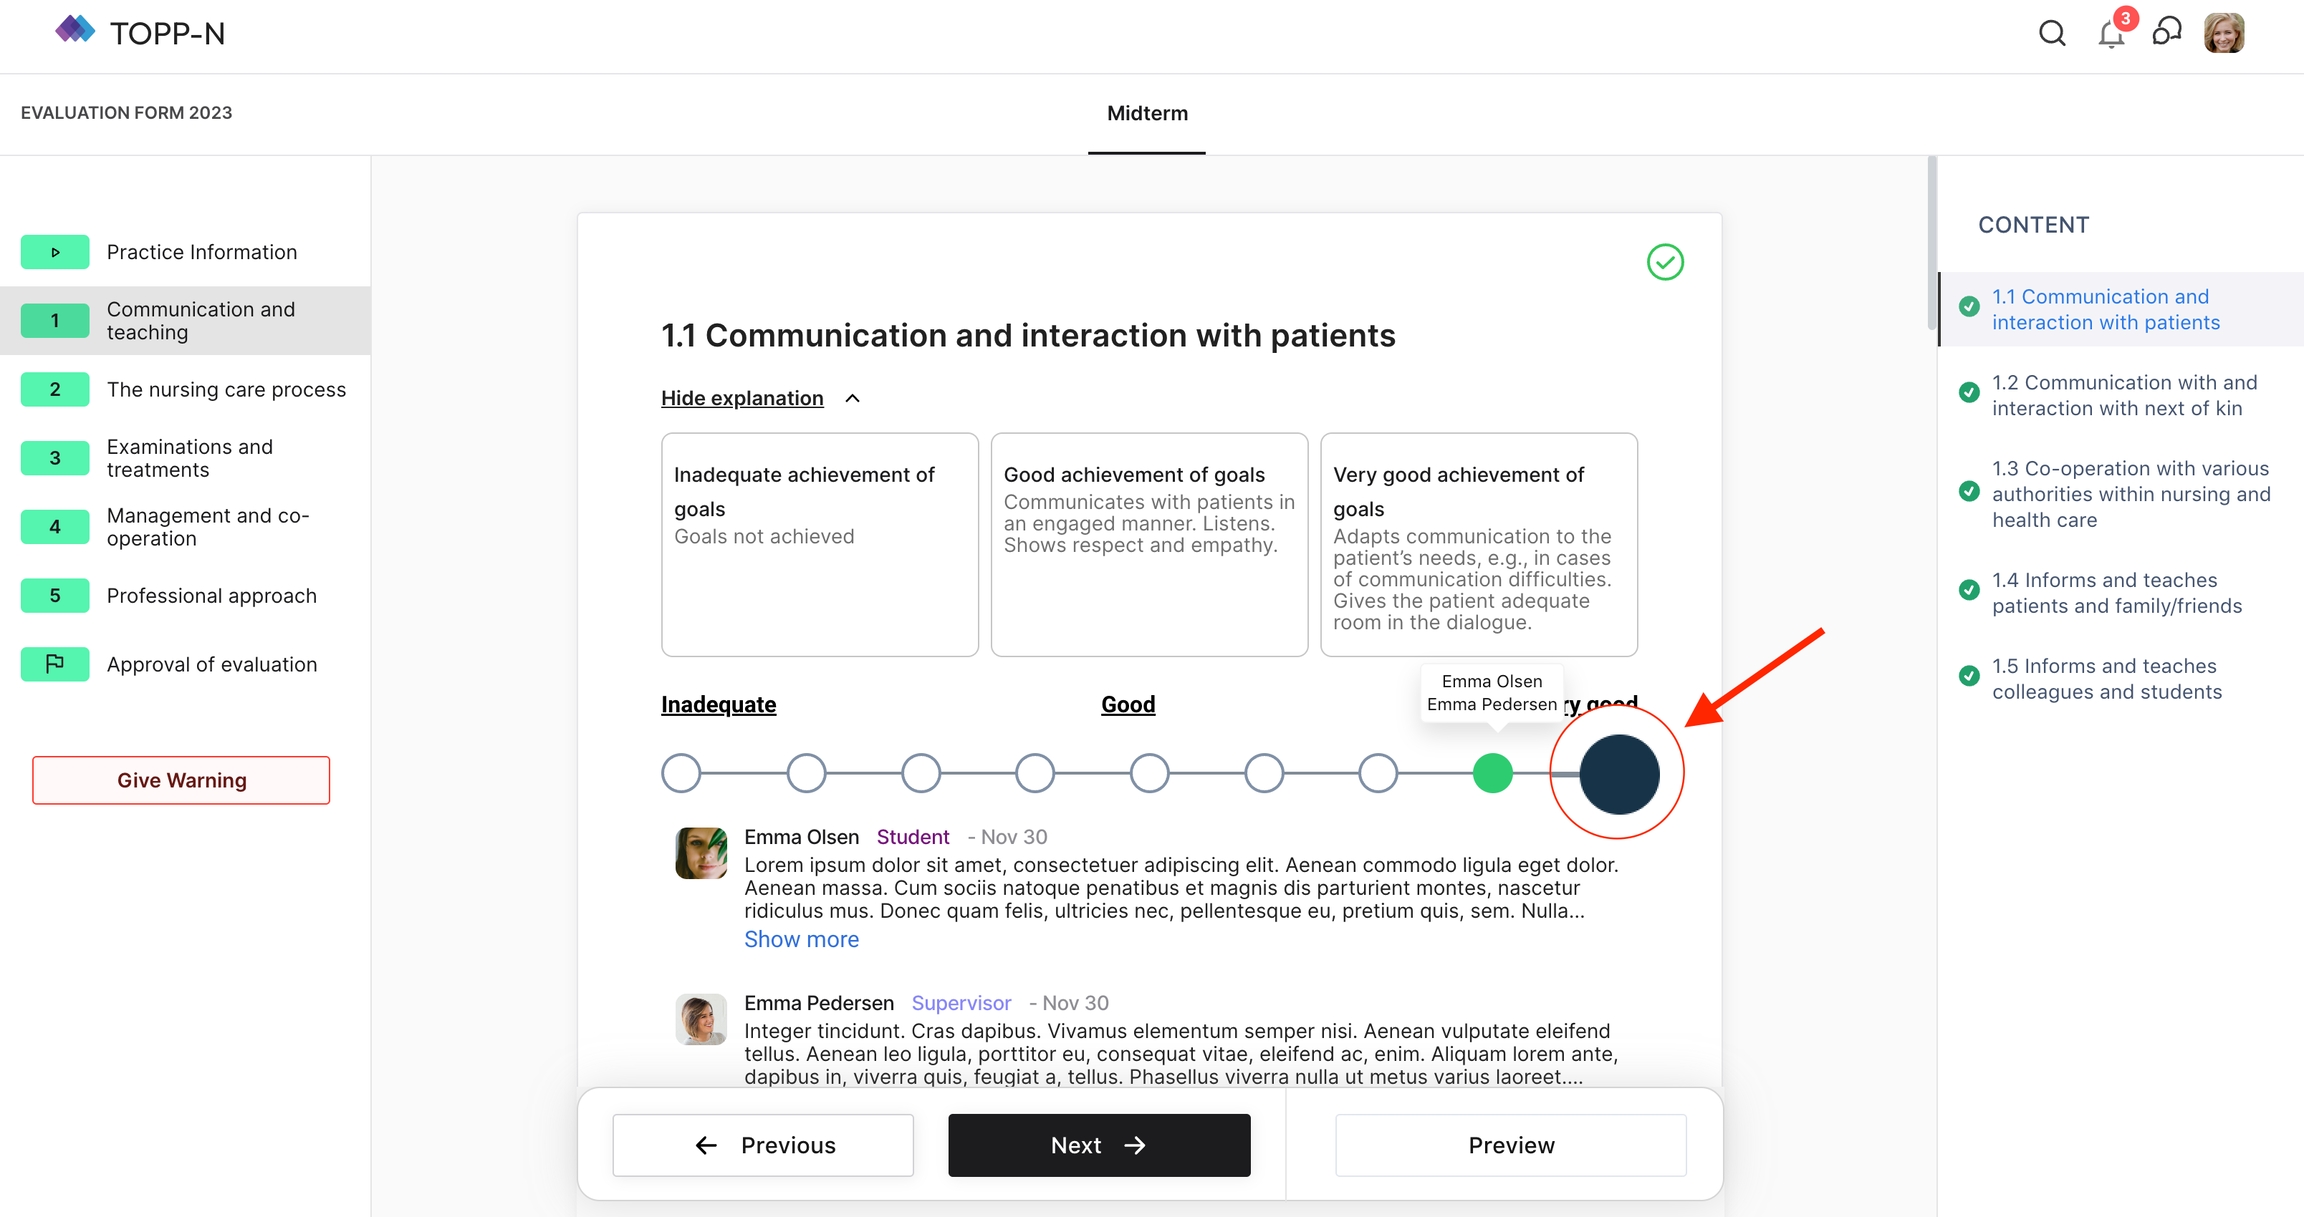
Task: Click Emma Olsen's comment avatar
Action: (x=701, y=853)
